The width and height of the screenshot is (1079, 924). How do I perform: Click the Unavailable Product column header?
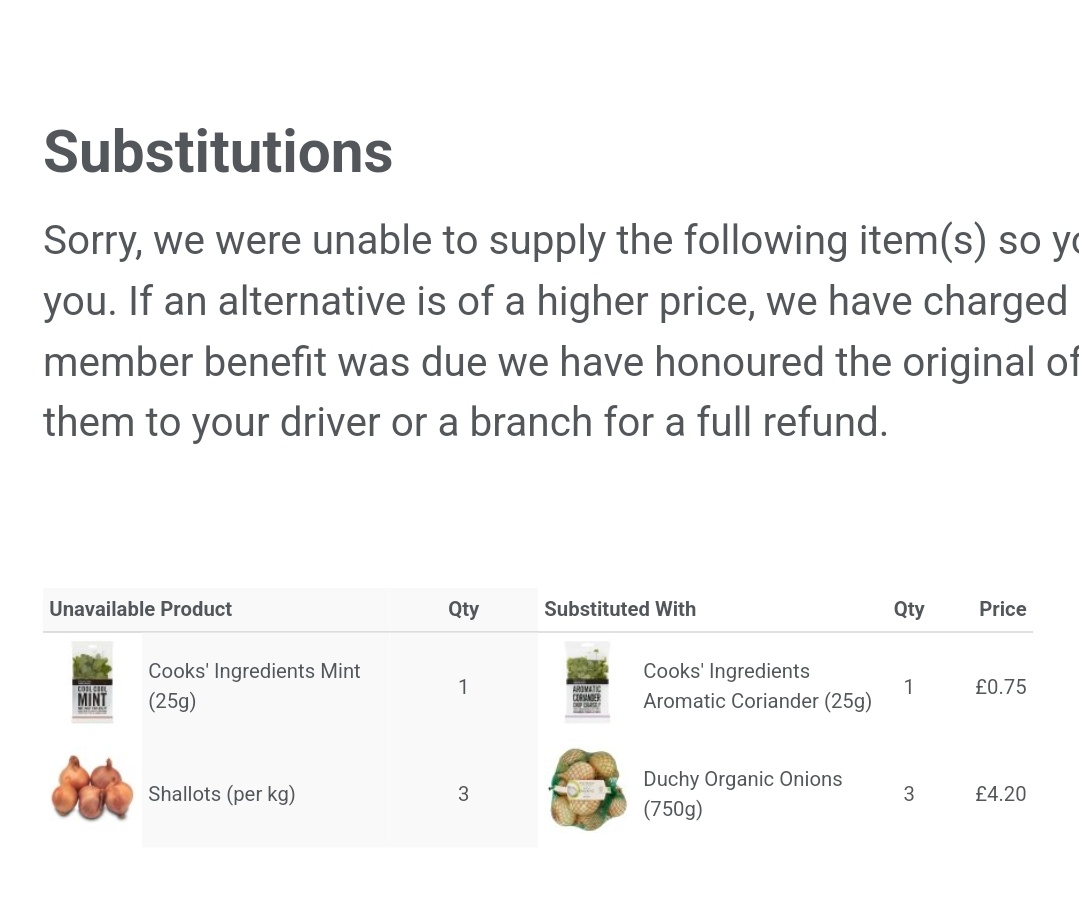(140, 609)
